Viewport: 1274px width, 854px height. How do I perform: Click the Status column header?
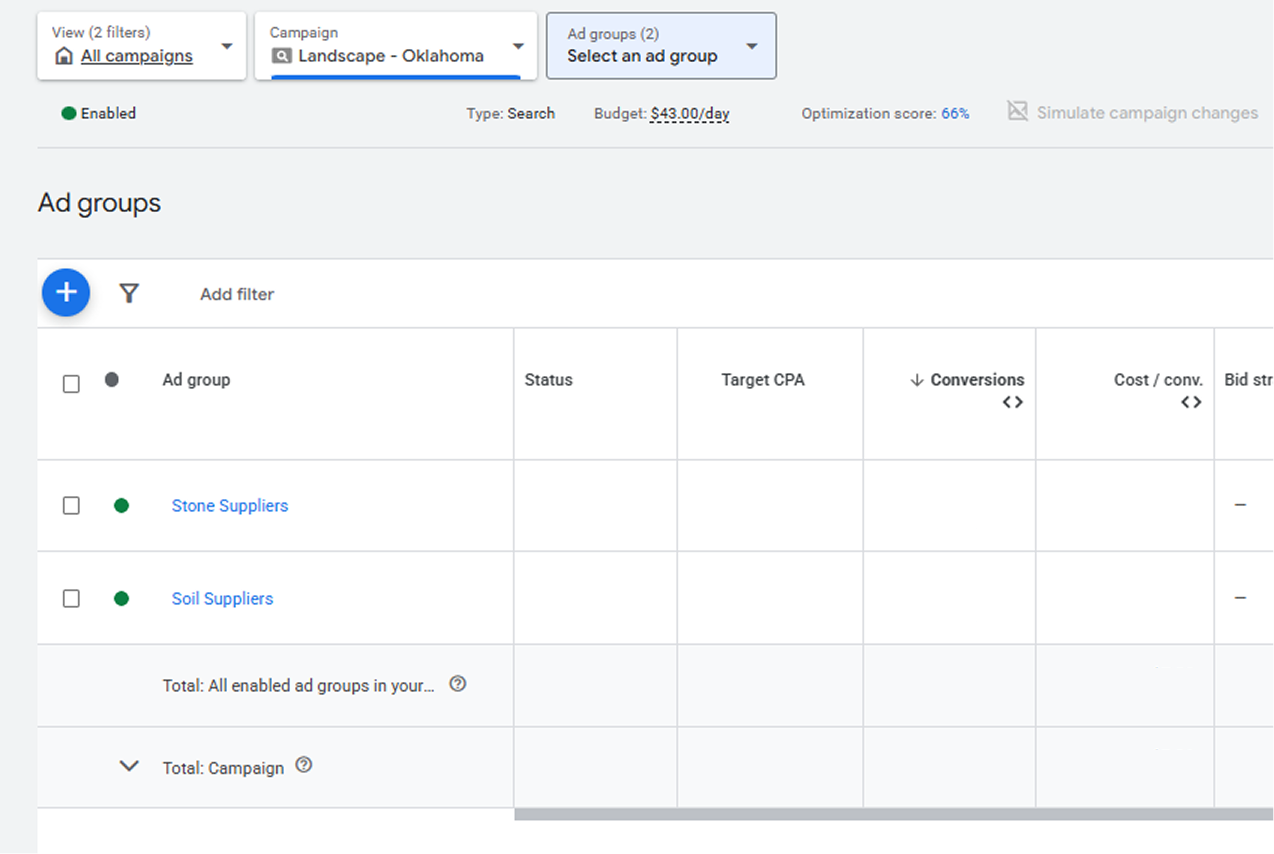[549, 380]
